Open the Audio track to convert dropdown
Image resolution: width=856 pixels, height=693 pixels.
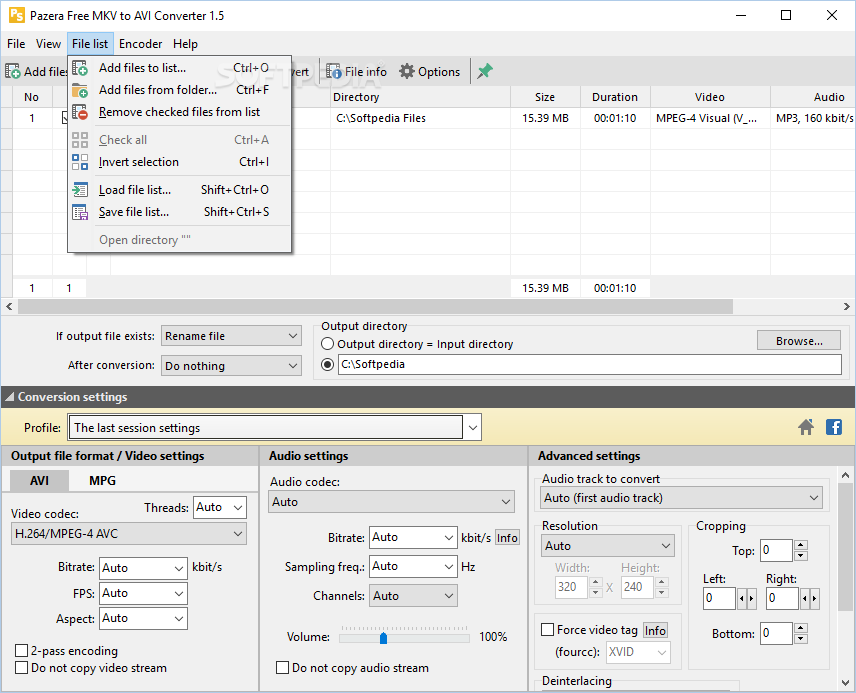[x=682, y=497]
